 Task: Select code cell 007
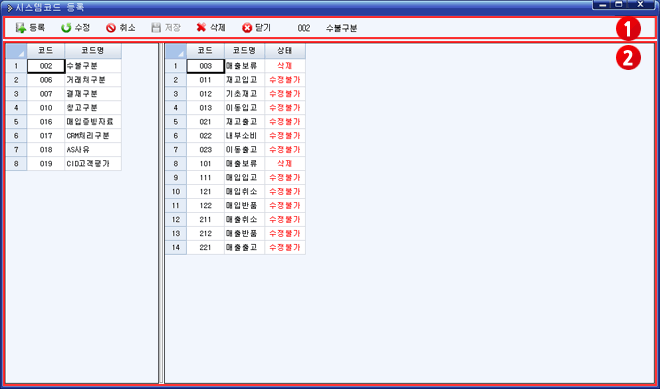tap(46, 94)
